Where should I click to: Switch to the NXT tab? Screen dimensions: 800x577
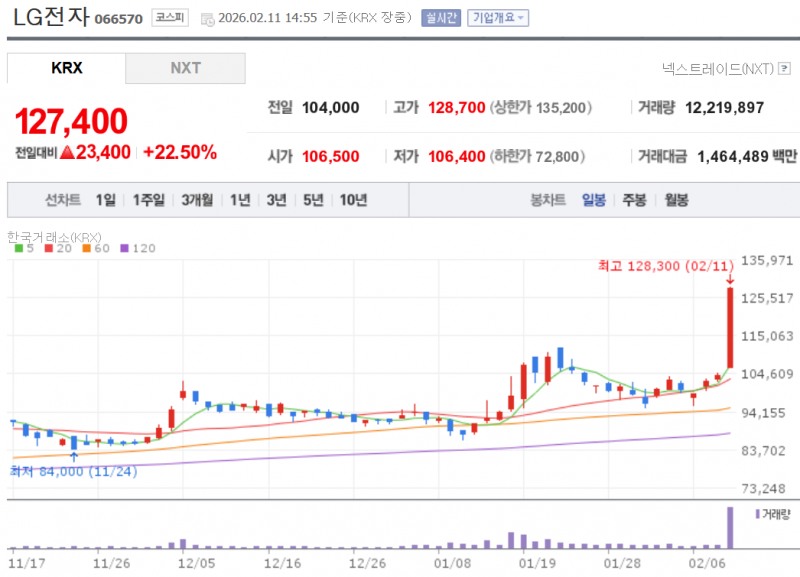tap(185, 68)
